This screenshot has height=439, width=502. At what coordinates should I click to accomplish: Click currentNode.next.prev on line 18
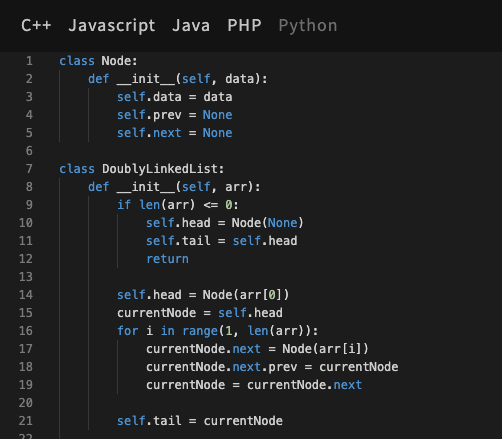221,367
